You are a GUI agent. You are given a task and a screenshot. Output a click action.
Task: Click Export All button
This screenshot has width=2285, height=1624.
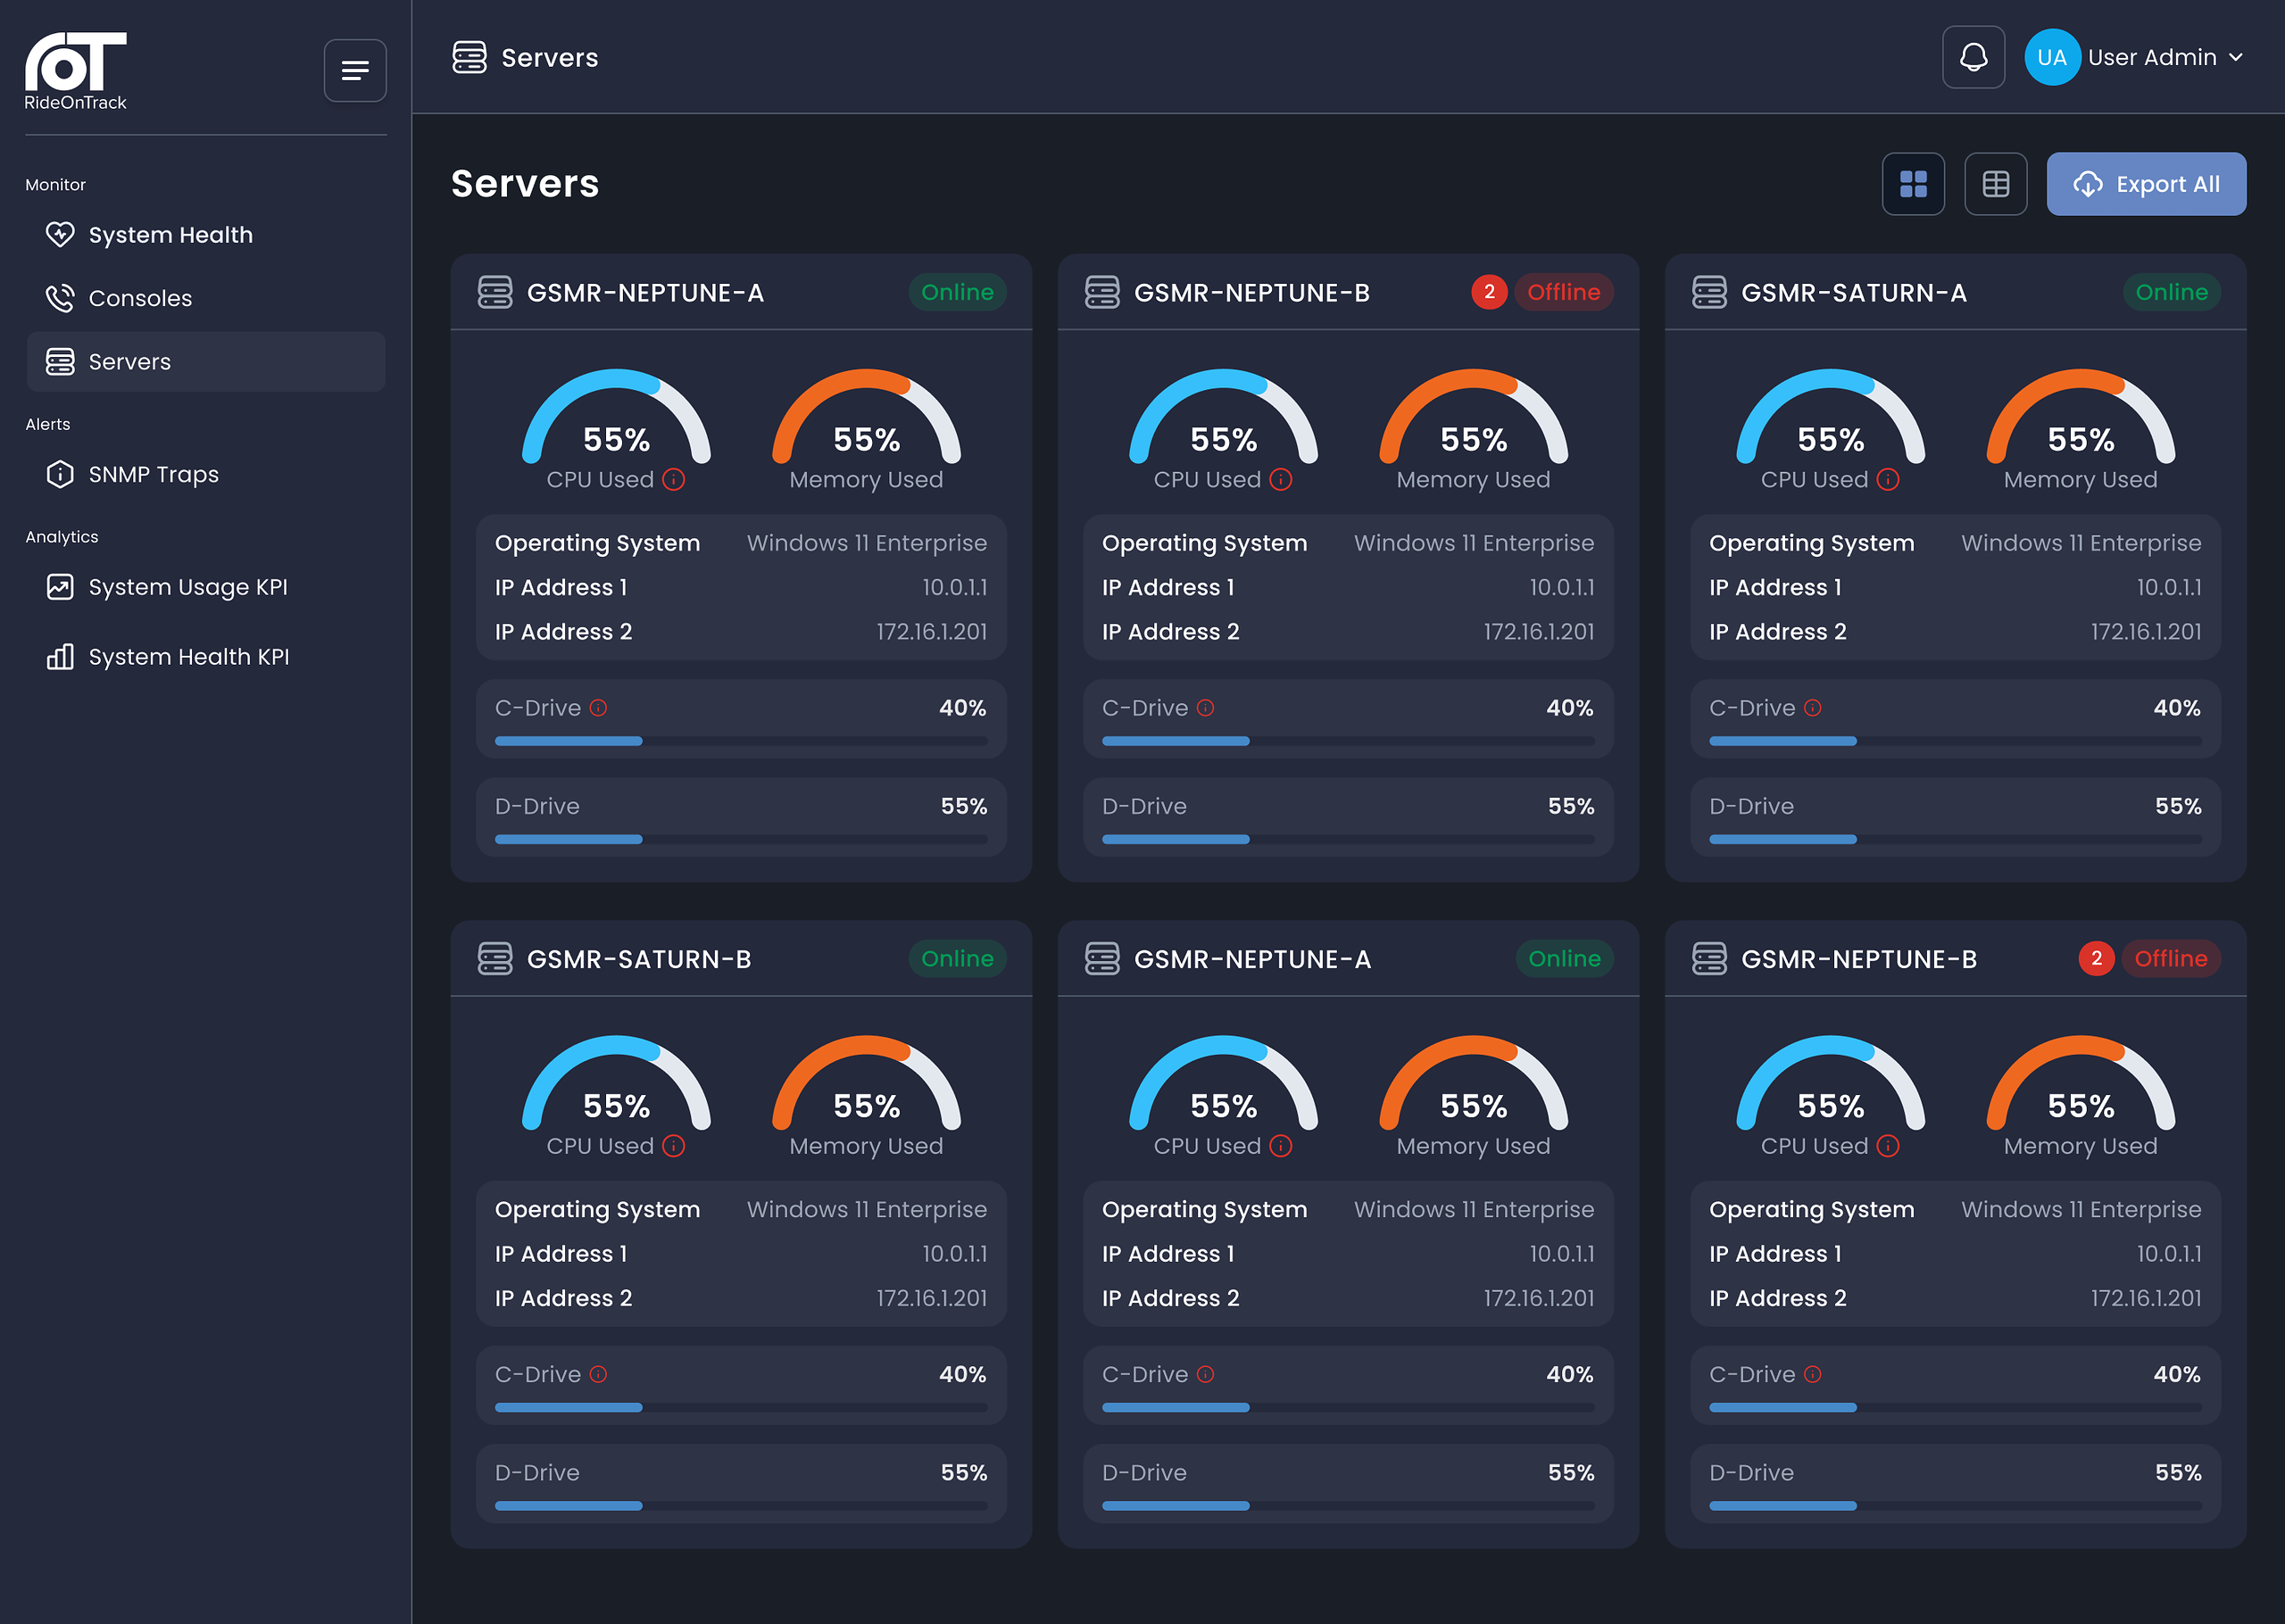pos(2146,184)
